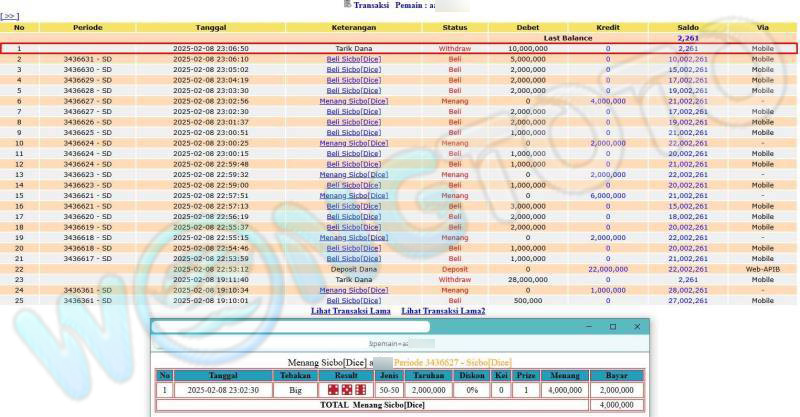The width and height of the screenshot is (800, 417).
Task: Click the [>>] navigation link at top left
Action: click(x=11, y=16)
